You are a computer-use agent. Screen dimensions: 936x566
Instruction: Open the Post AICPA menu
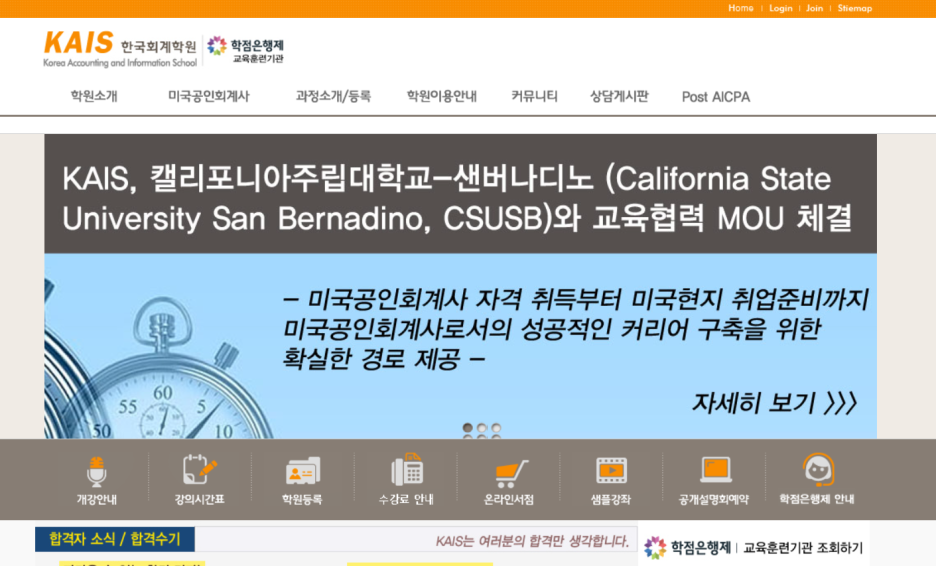pos(716,97)
